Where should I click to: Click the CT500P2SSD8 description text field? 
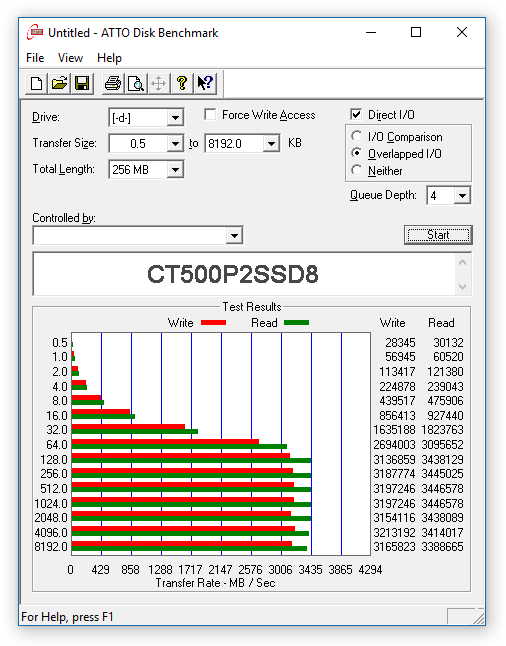[244, 274]
